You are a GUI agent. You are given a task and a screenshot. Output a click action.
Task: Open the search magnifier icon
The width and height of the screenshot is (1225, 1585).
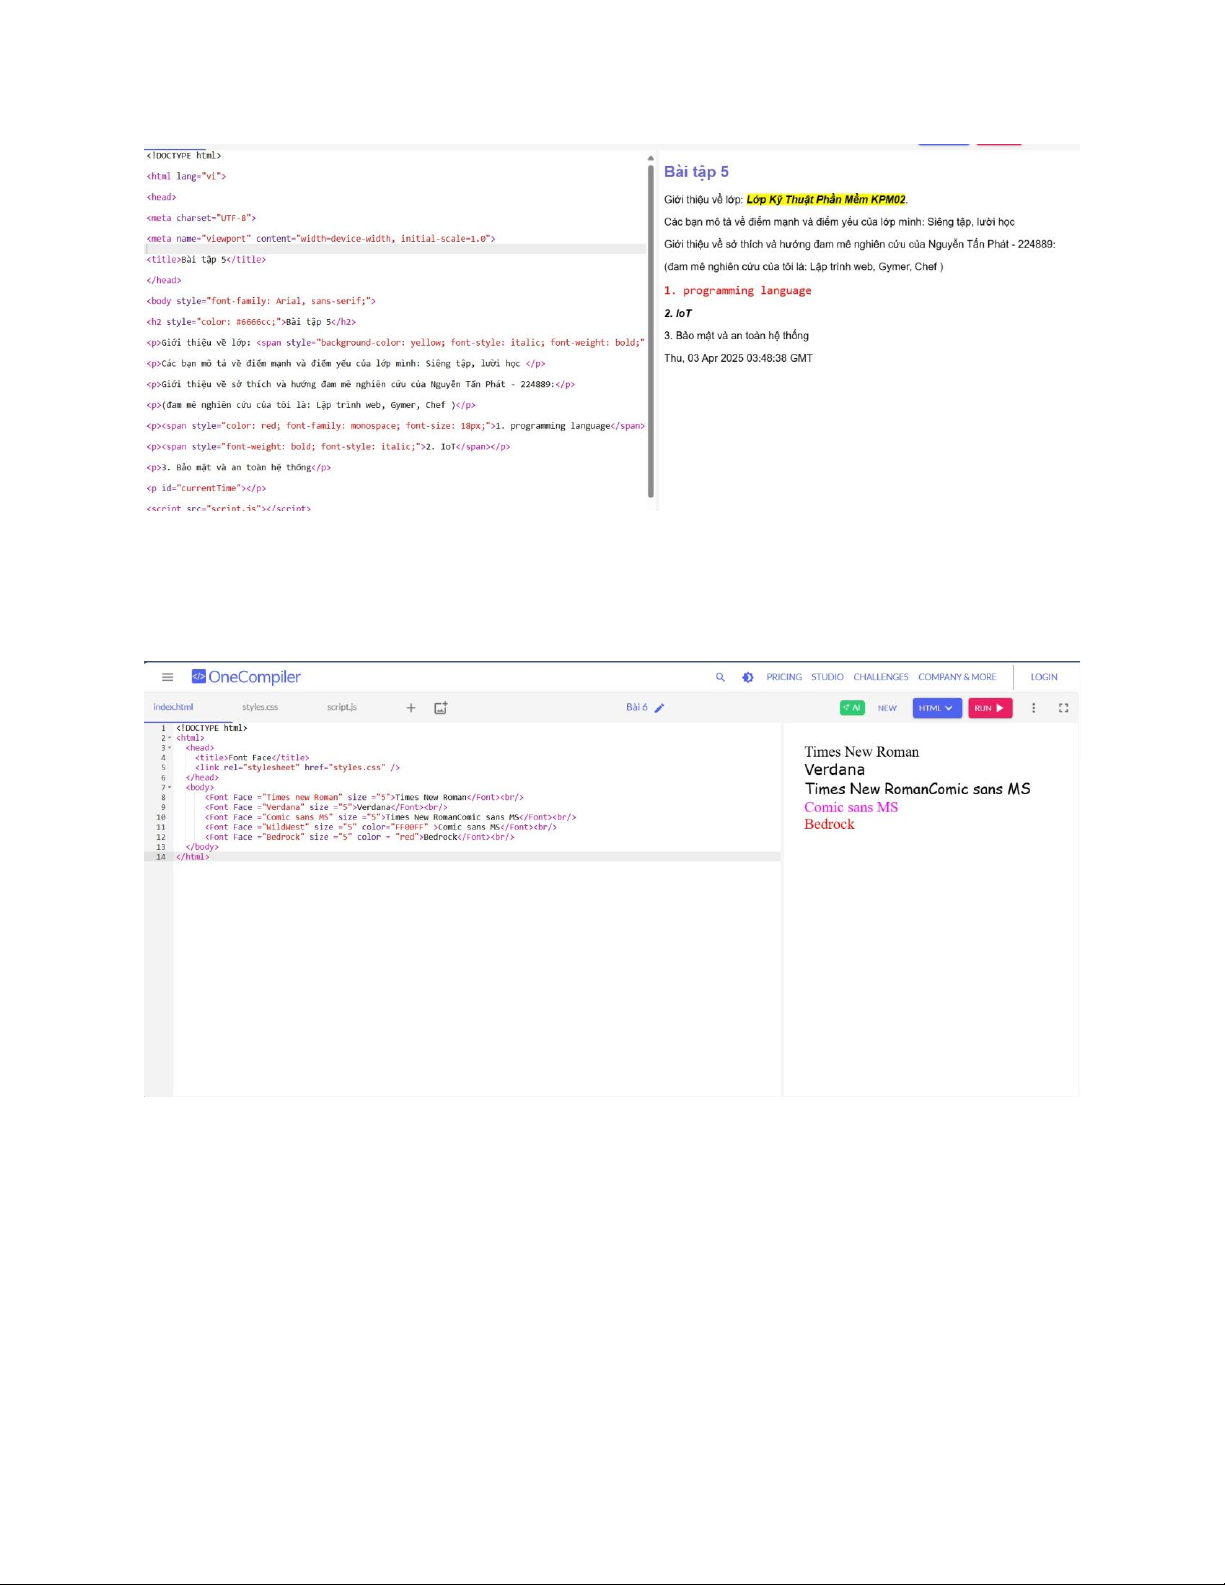720,677
